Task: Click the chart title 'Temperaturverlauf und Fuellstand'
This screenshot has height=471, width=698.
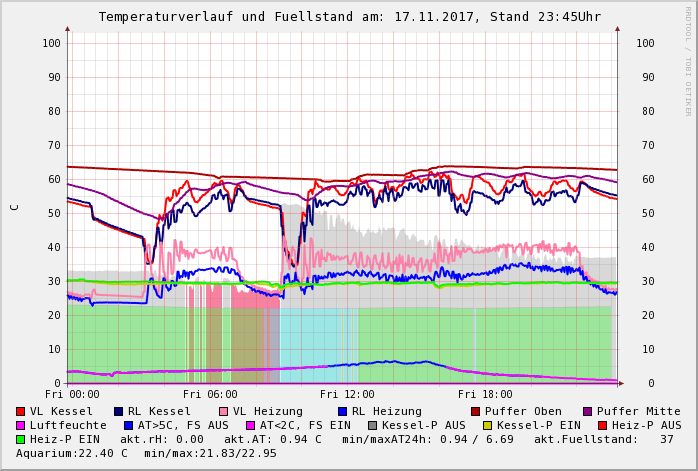Action: pos(262,17)
